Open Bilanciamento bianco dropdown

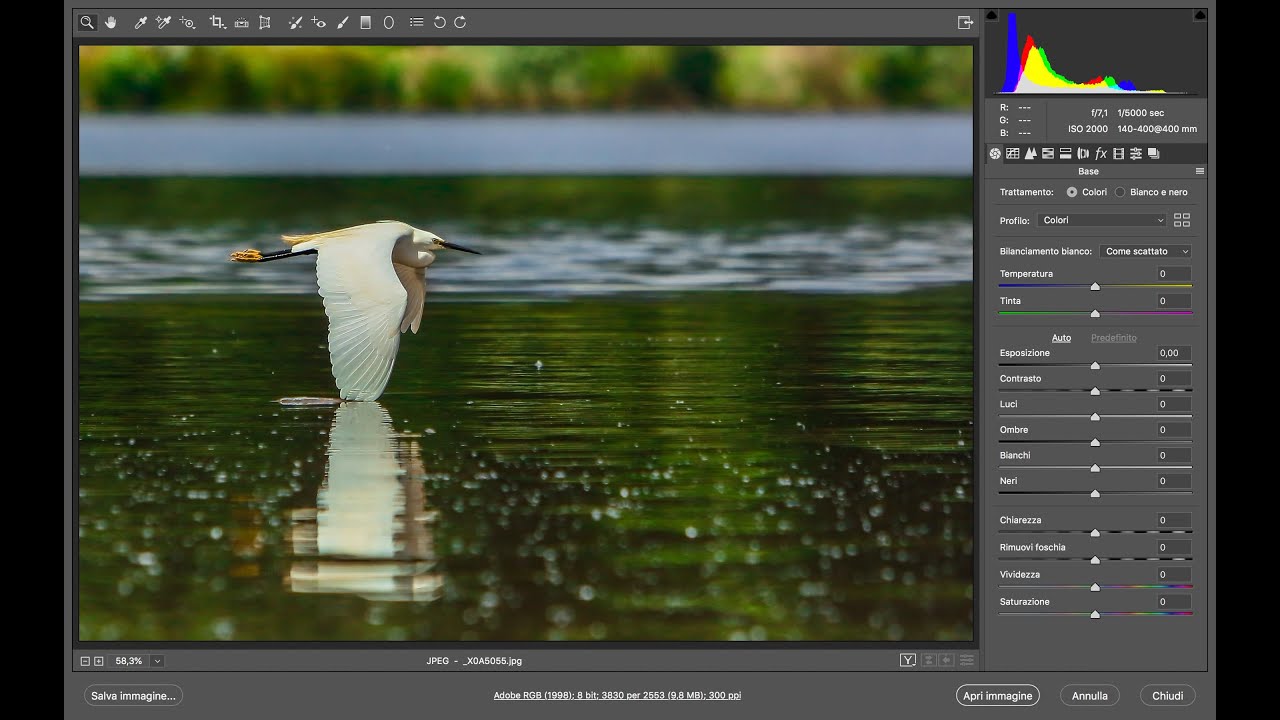pyautogui.click(x=1145, y=251)
